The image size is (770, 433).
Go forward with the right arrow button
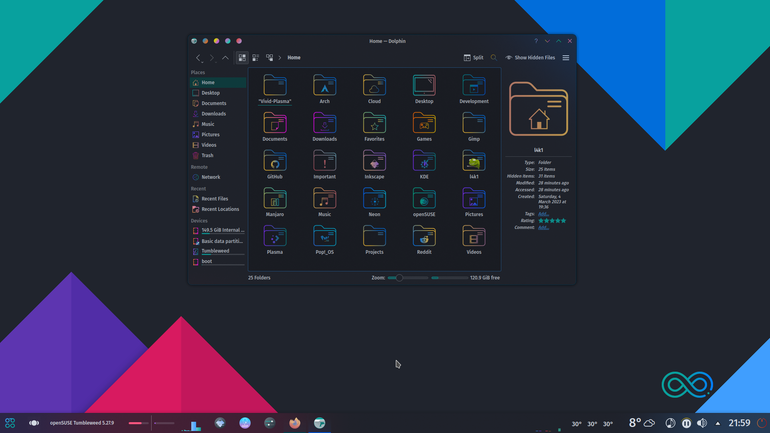pos(212,58)
